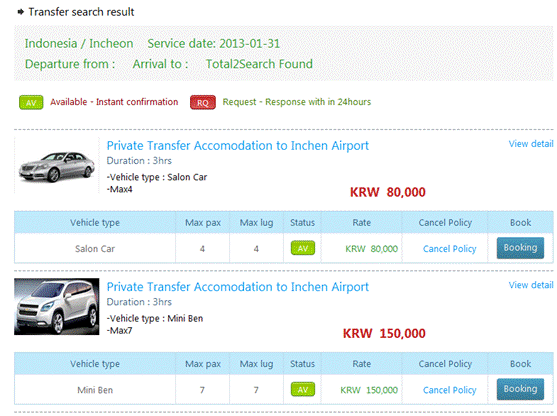The width and height of the screenshot is (557, 416).
Task: Open Cancel Policy link for Mini Ben
Action: [449, 390]
